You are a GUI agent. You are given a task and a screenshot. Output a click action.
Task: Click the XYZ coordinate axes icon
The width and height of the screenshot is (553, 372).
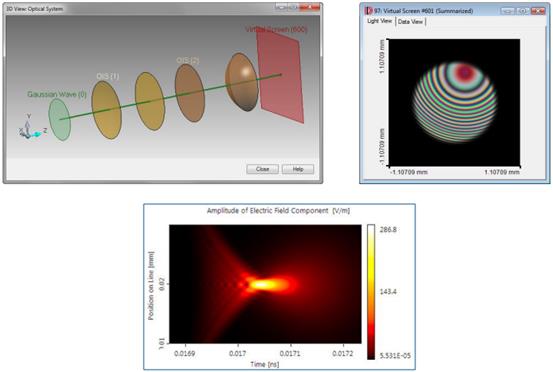click(x=32, y=127)
